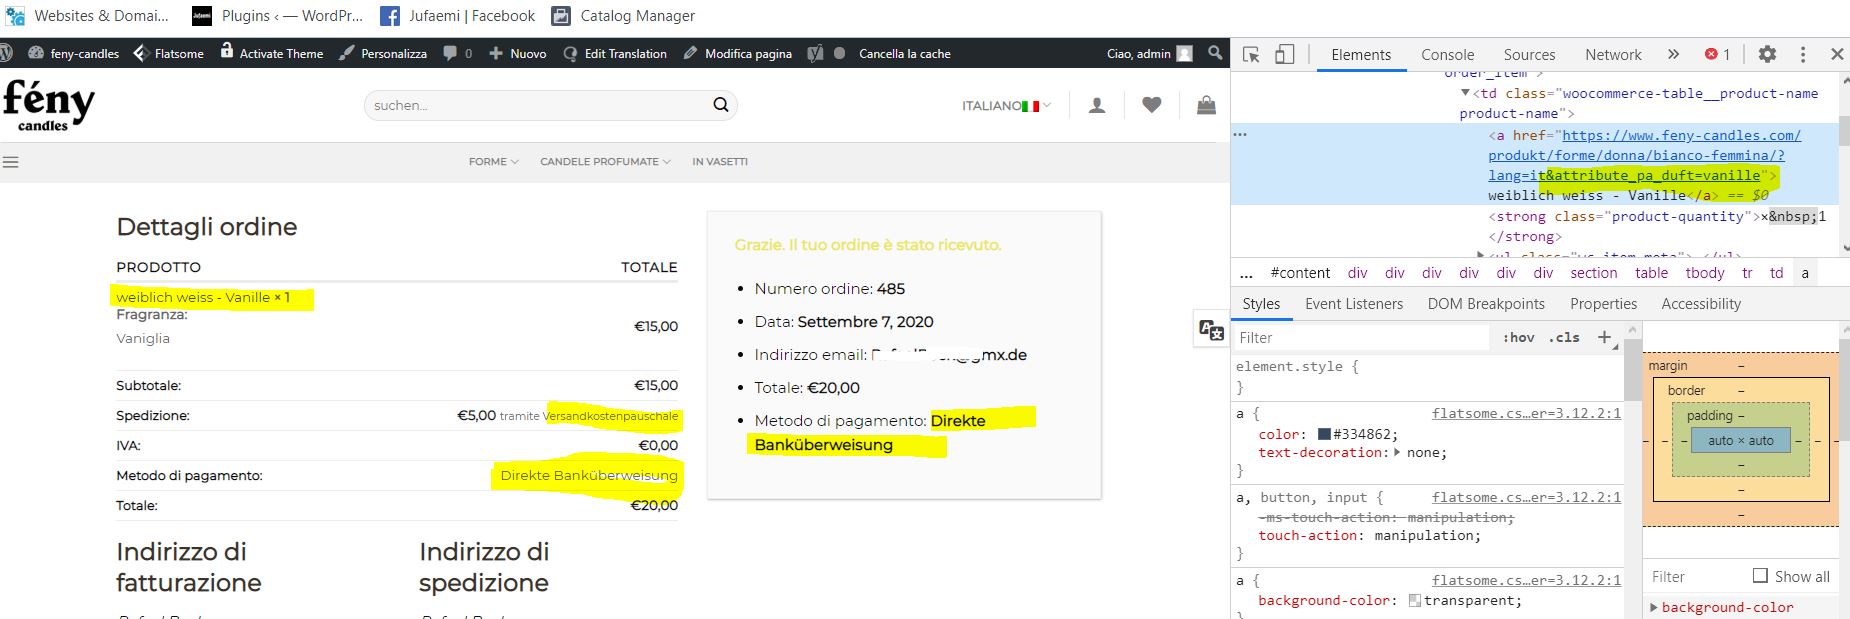Screen dimensions: 1850x619
Task: Click Personalizza in admin bar
Action: coord(383,54)
